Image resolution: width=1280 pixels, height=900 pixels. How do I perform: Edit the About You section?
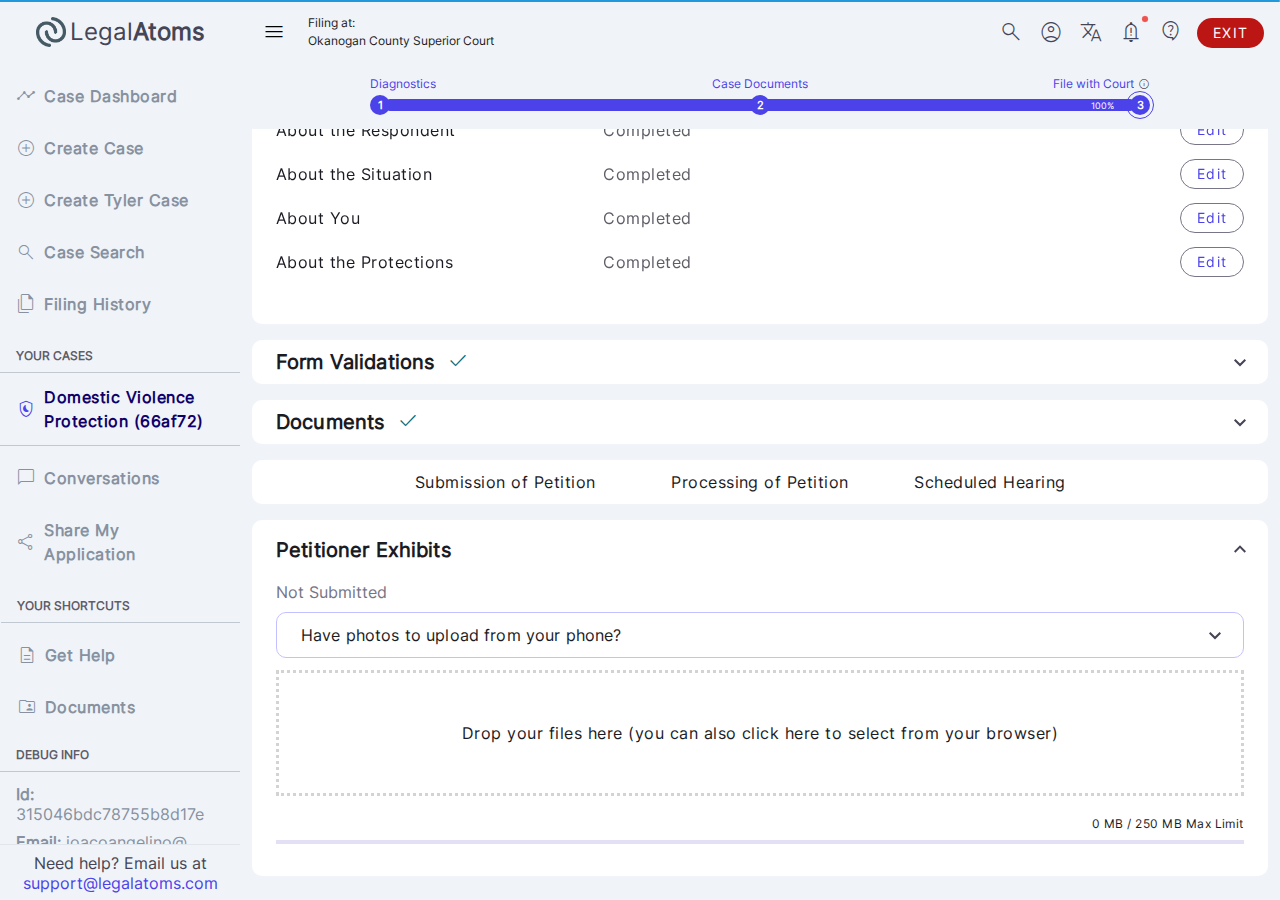(x=1211, y=218)
